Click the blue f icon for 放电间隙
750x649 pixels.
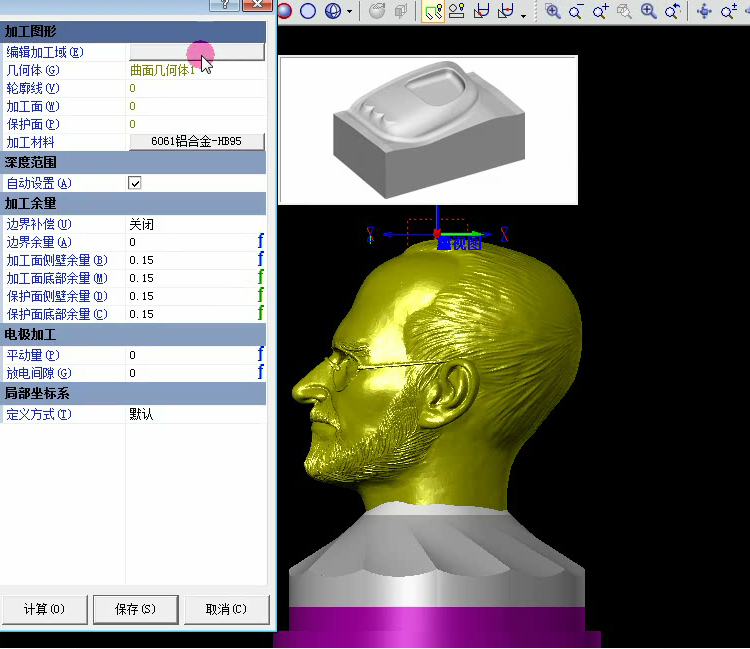tap(261, 372)
